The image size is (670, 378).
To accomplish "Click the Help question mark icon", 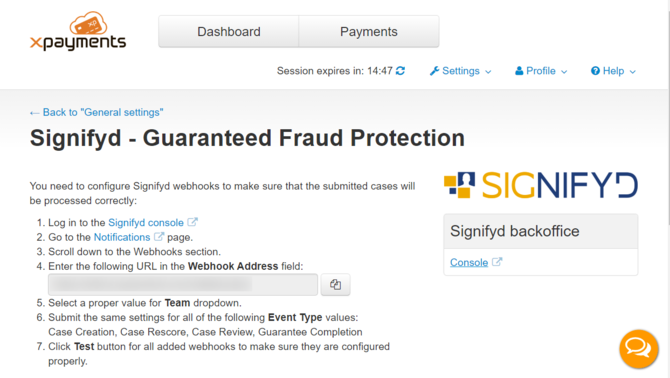I will click(595, 71).
